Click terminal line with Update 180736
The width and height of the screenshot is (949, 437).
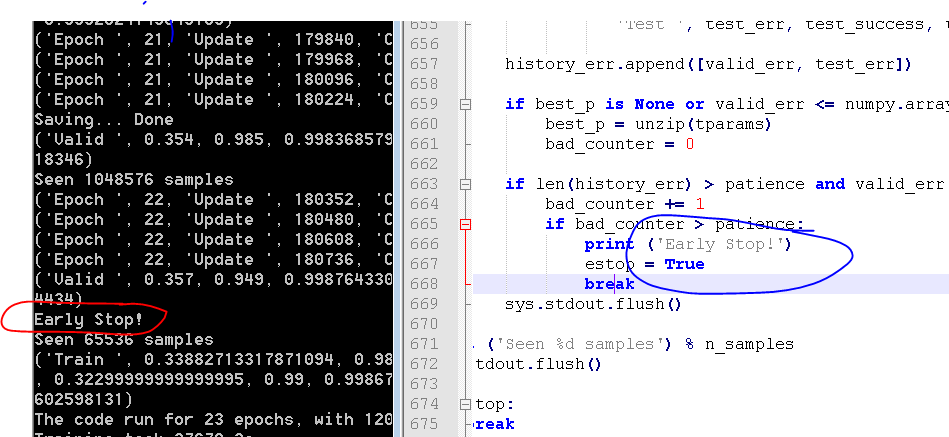pos(213,259)
